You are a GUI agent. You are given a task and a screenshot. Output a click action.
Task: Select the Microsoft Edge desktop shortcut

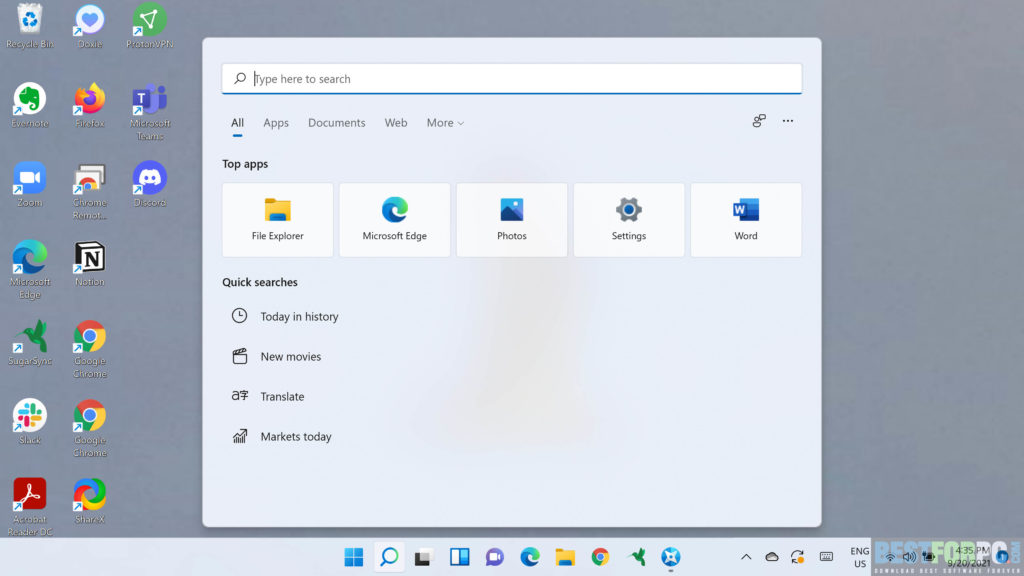29,270
